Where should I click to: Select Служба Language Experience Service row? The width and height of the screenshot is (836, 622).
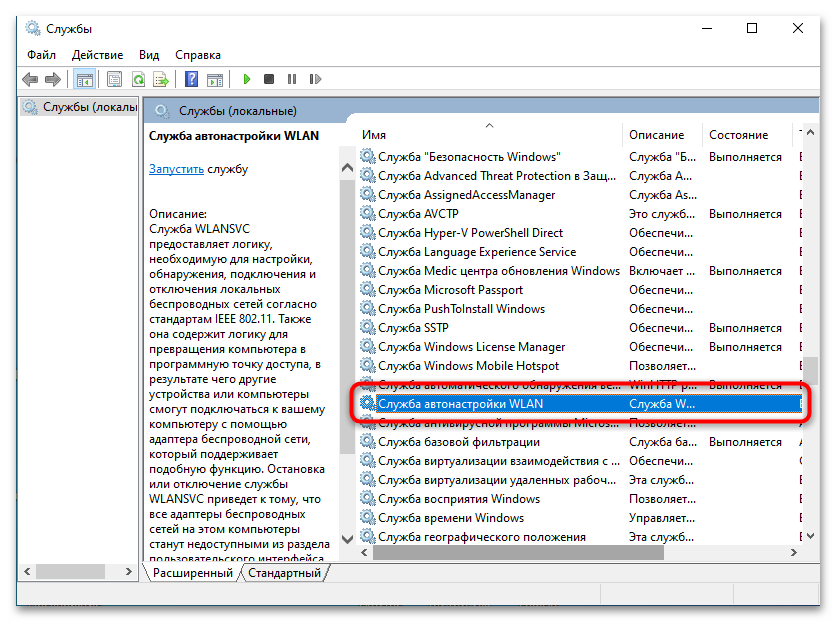coord(580,252)
